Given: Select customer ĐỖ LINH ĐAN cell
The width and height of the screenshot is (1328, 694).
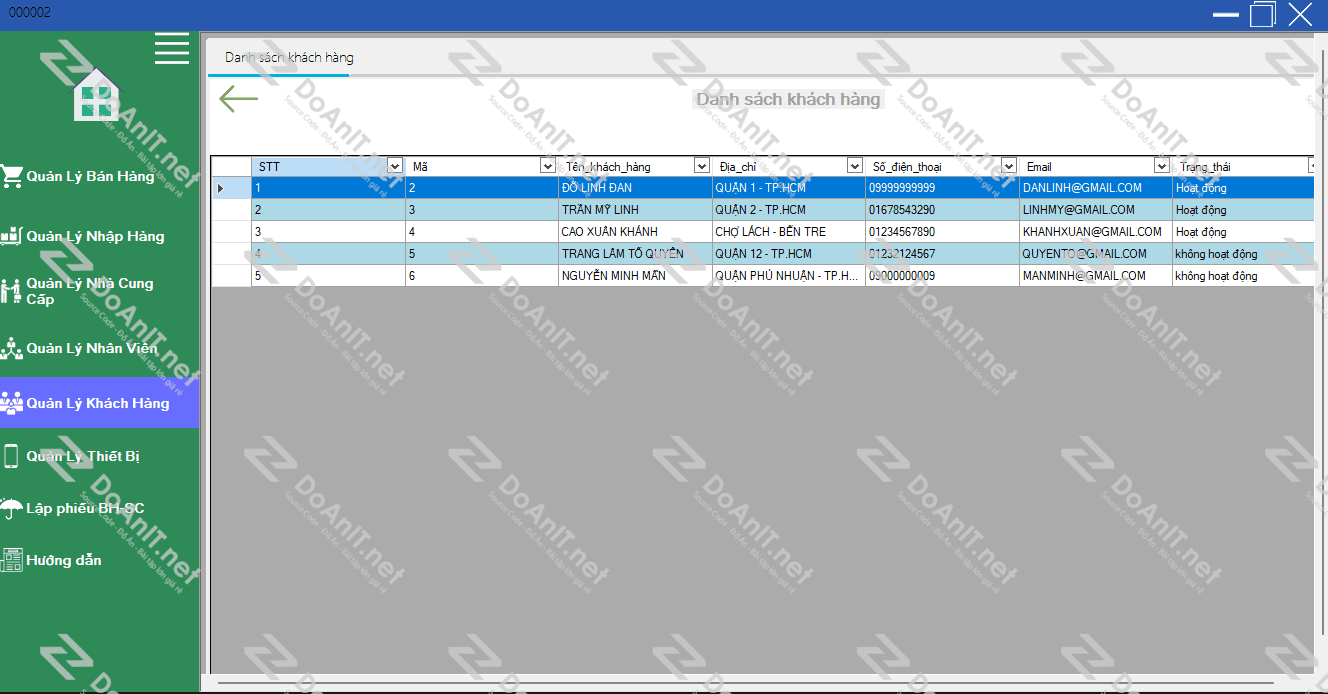Looking at the screenshot, I should (635, 188).
